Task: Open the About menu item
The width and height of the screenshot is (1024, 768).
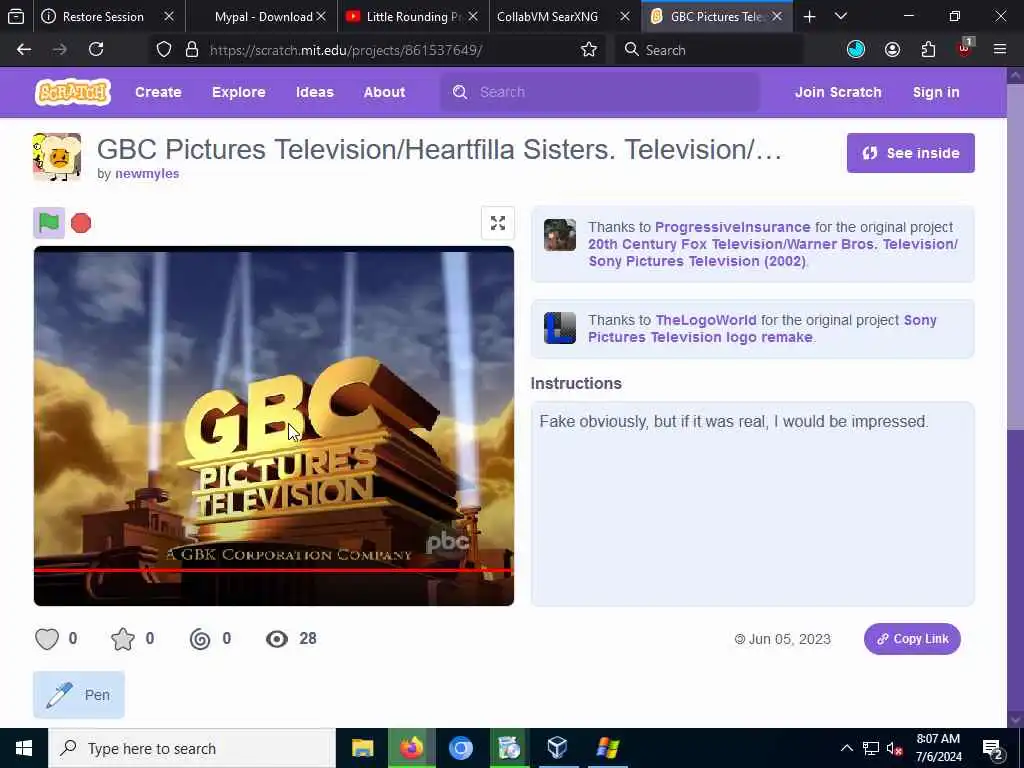Action: click(x=385, y=92)
